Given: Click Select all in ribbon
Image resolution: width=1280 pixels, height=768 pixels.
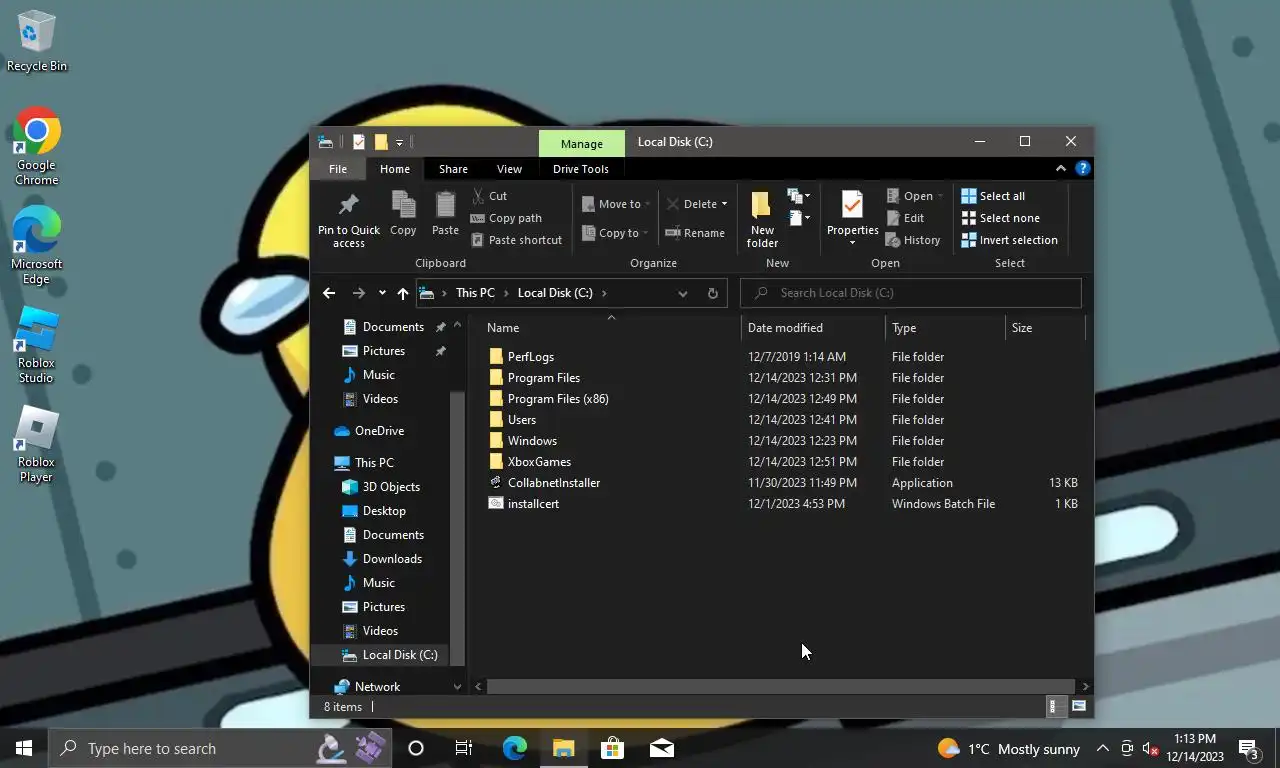Looking at the screenshot, I should click(993, 196).
